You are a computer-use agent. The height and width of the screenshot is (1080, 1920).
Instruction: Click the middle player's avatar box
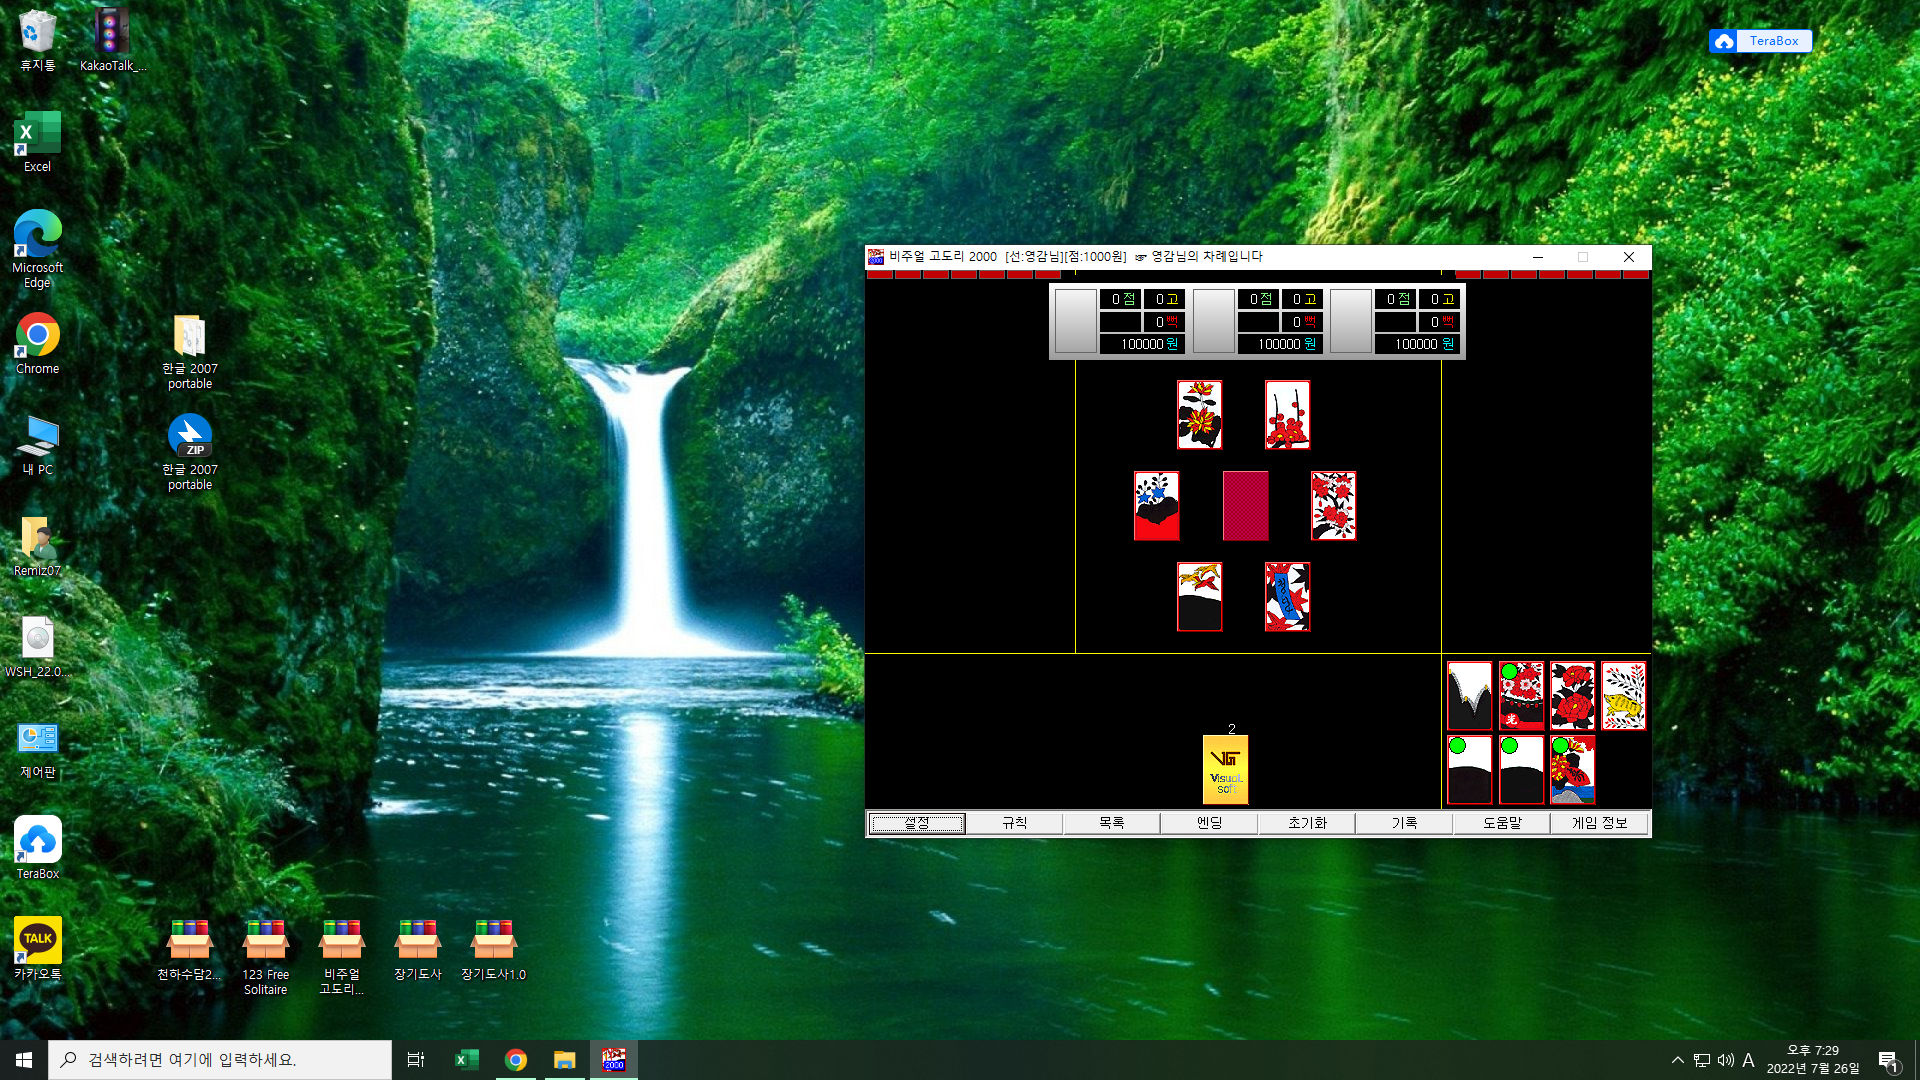pyautogui.click(x=1214, y=321)
